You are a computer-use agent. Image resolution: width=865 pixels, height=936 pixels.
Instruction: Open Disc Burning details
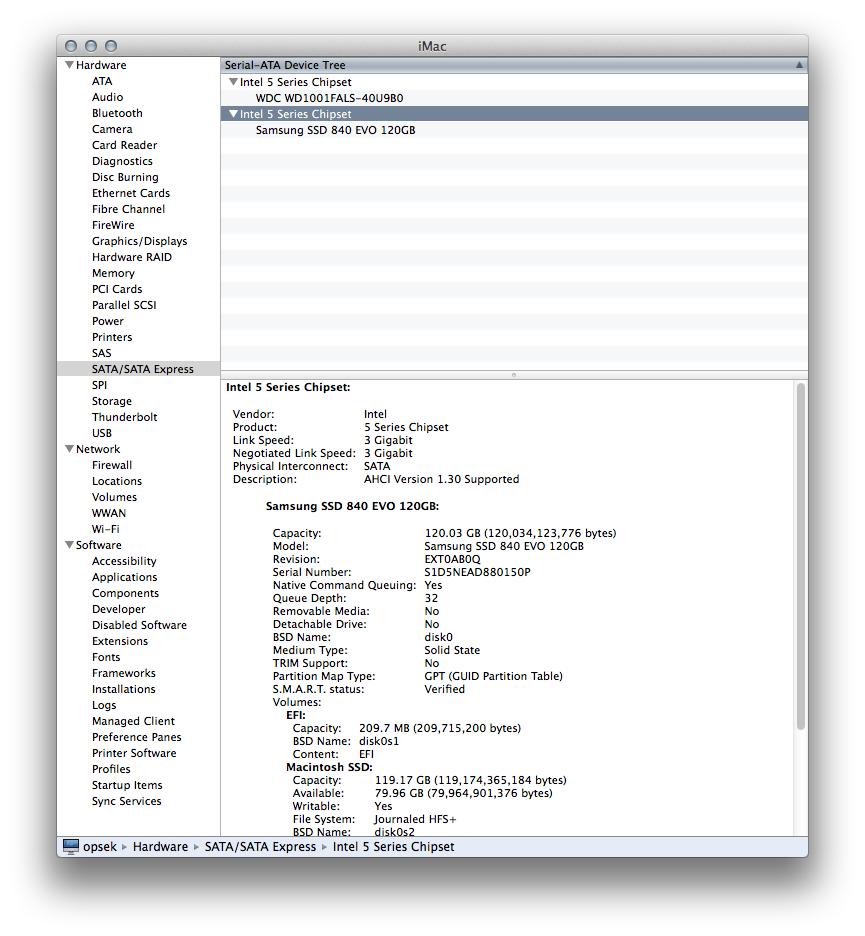pos(125,177)
